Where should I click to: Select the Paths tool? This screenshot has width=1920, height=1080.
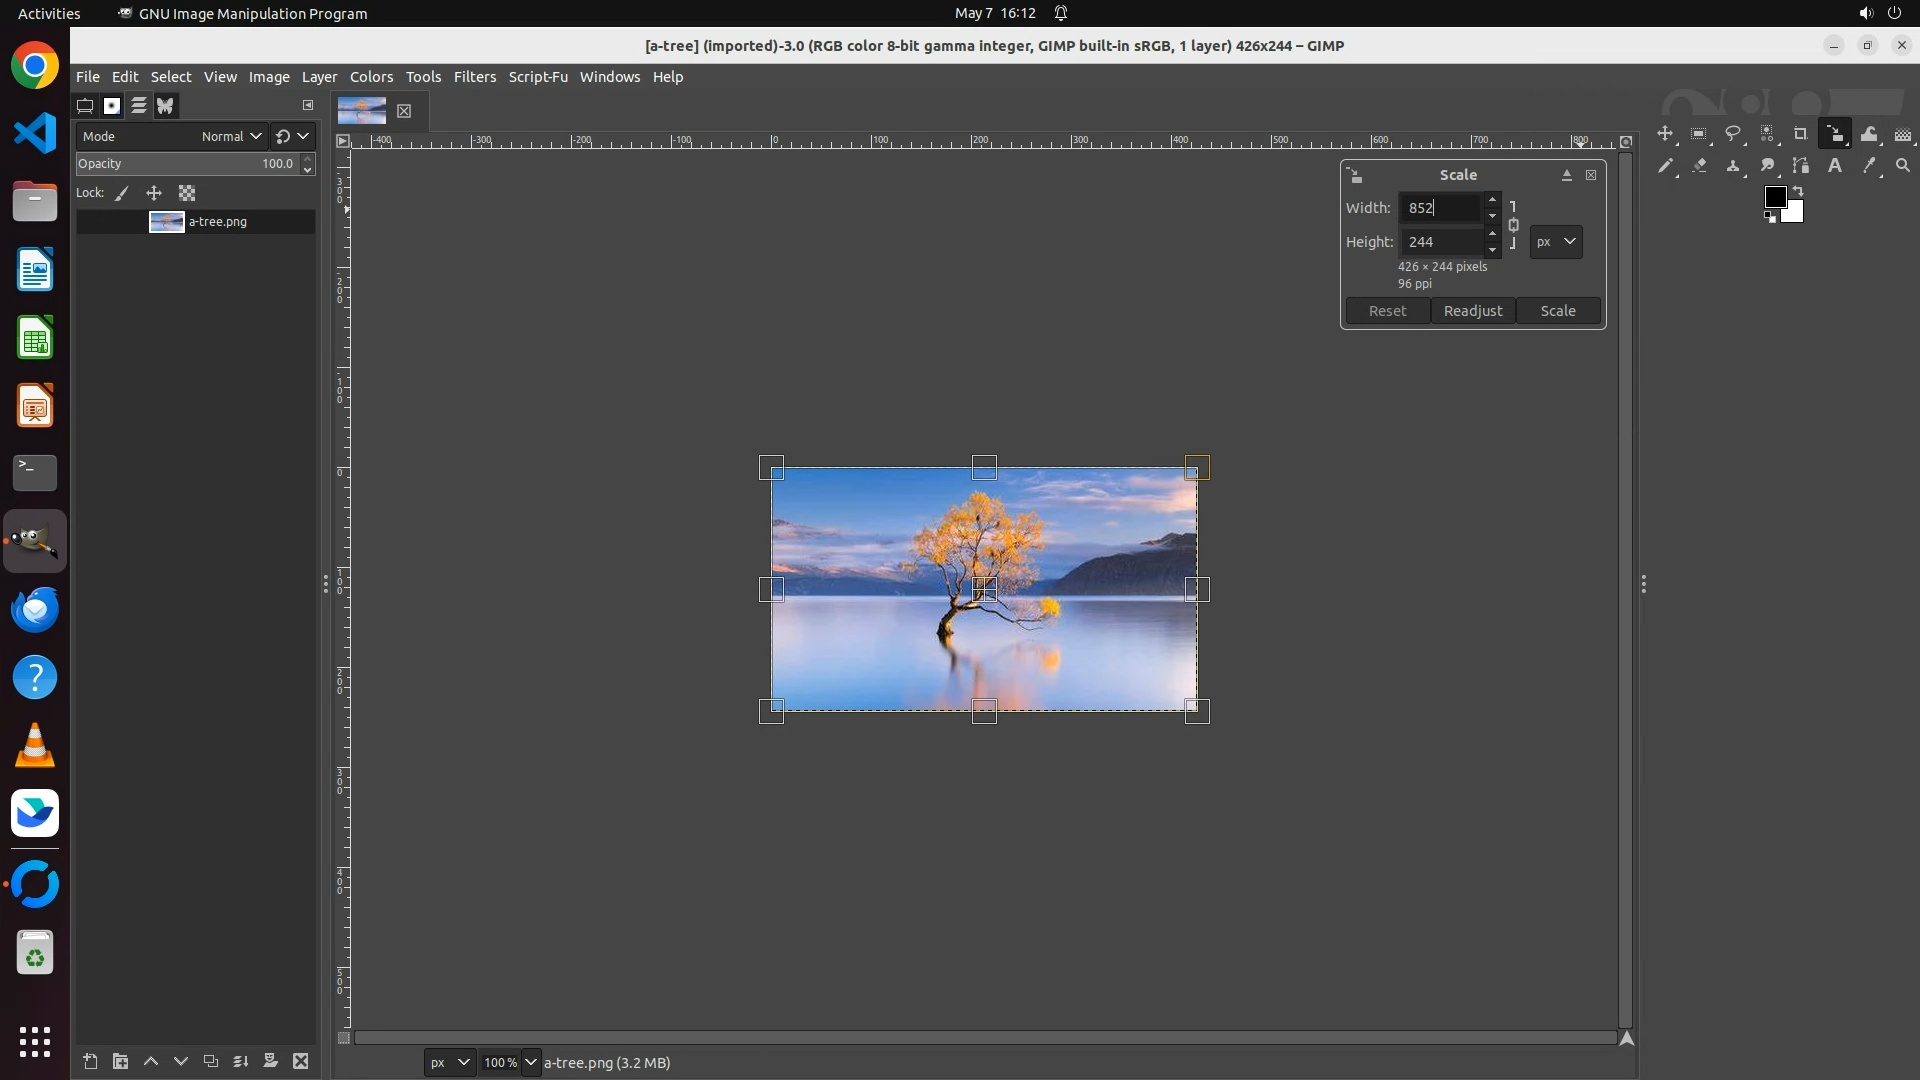tap(1801, 166)
